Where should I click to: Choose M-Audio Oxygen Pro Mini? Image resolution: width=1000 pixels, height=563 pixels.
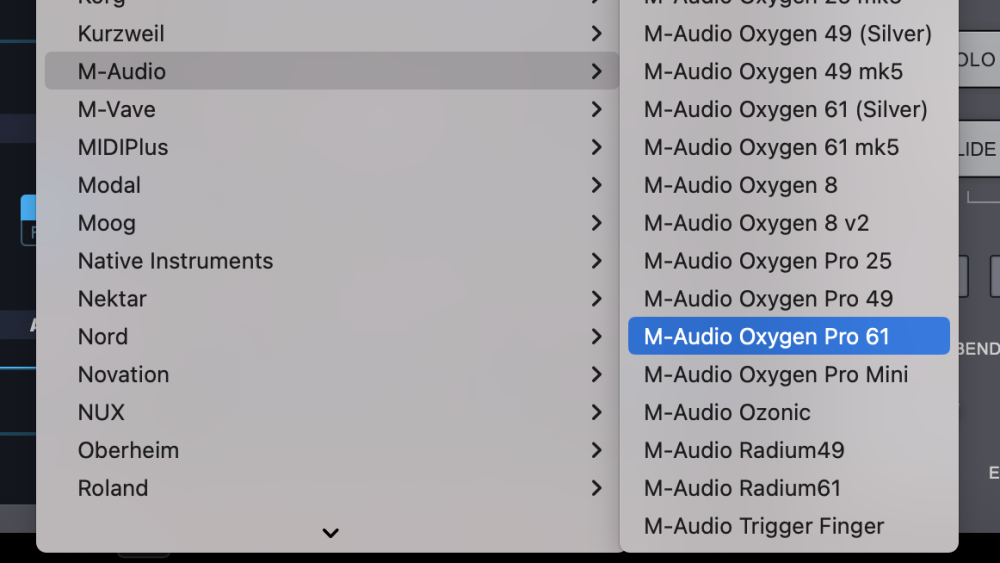776,374
